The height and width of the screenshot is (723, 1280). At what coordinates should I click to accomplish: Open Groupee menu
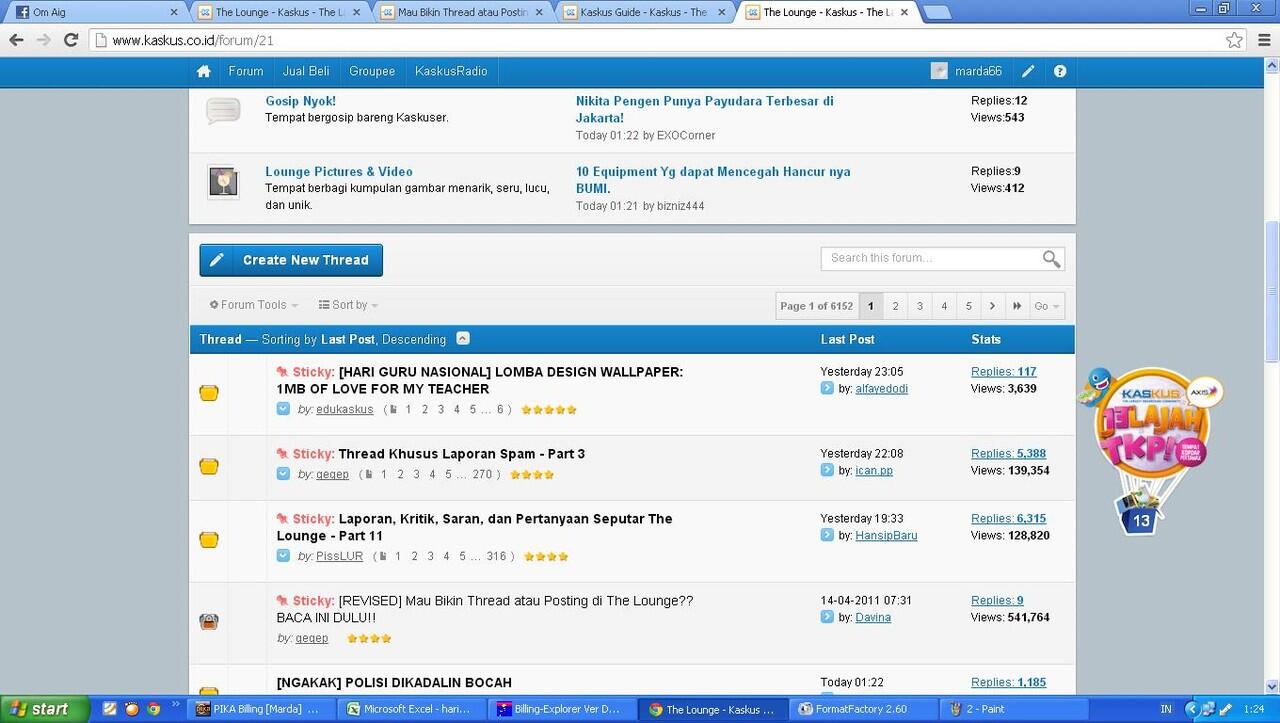pyautogui.click(x=372, y=71)
